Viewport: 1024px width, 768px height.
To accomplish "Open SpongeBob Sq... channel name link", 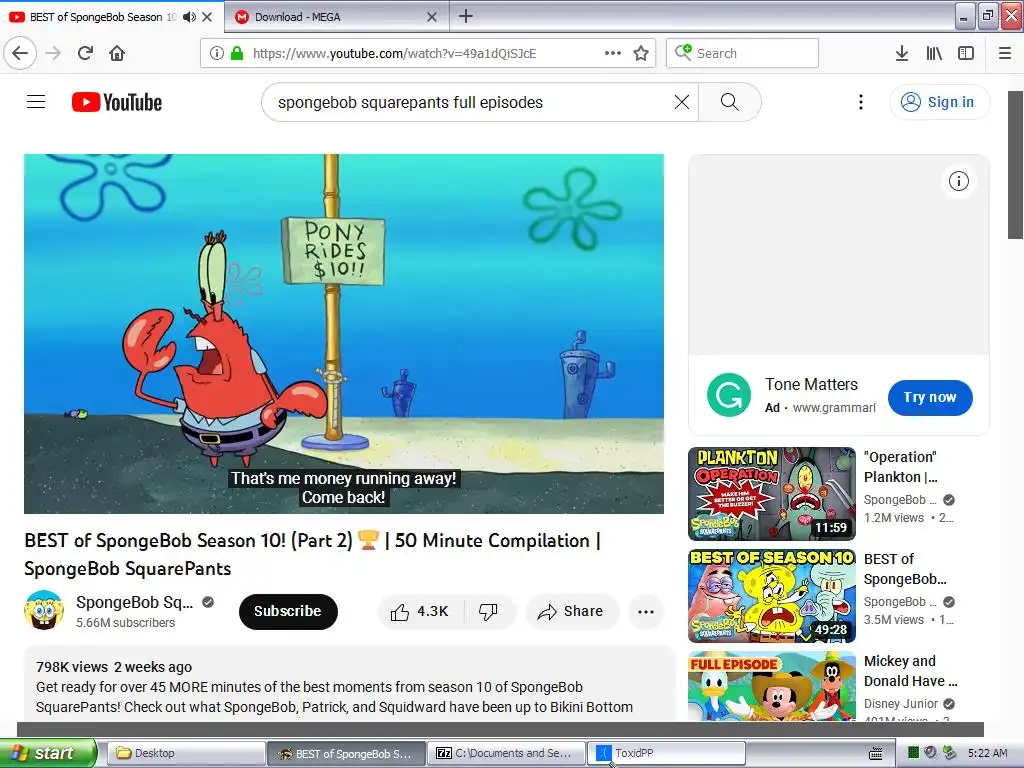I will coord(135,602).
